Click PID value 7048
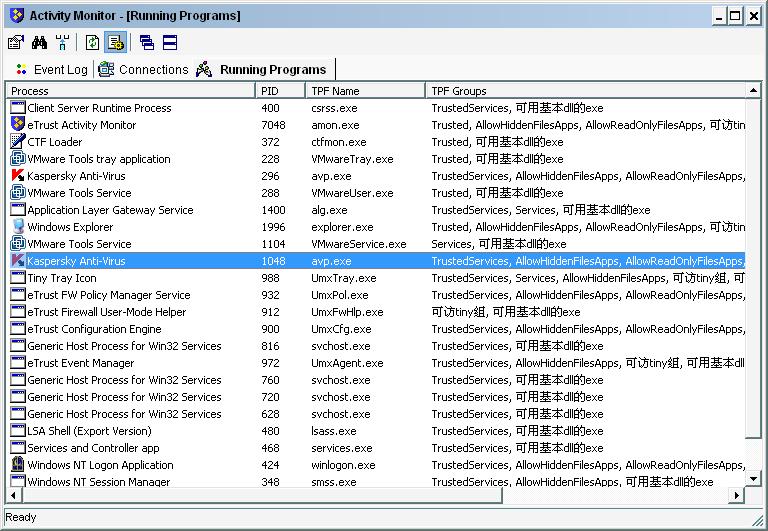This screenshot has width=768, height=531. tap(273, 125)
